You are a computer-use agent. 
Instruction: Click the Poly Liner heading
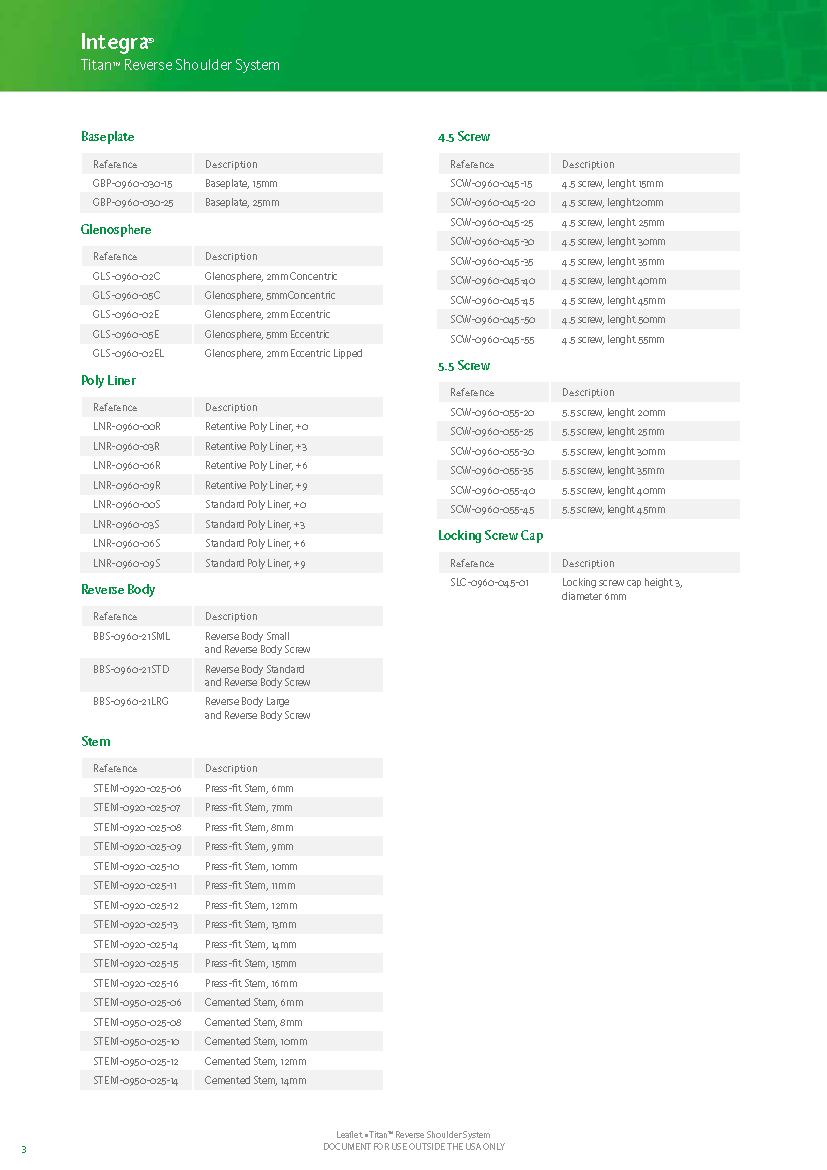coord(108,381)
